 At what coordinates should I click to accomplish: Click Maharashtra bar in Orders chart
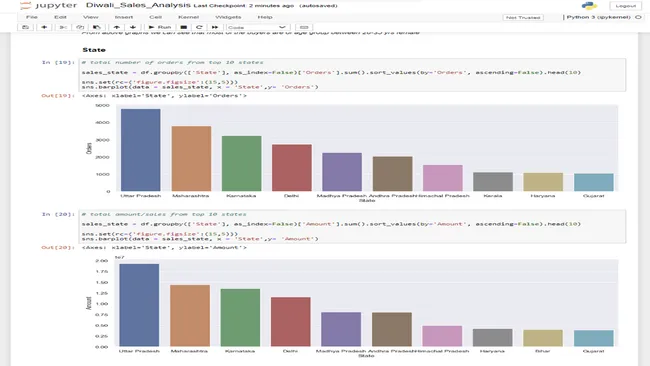pos(191,159)
